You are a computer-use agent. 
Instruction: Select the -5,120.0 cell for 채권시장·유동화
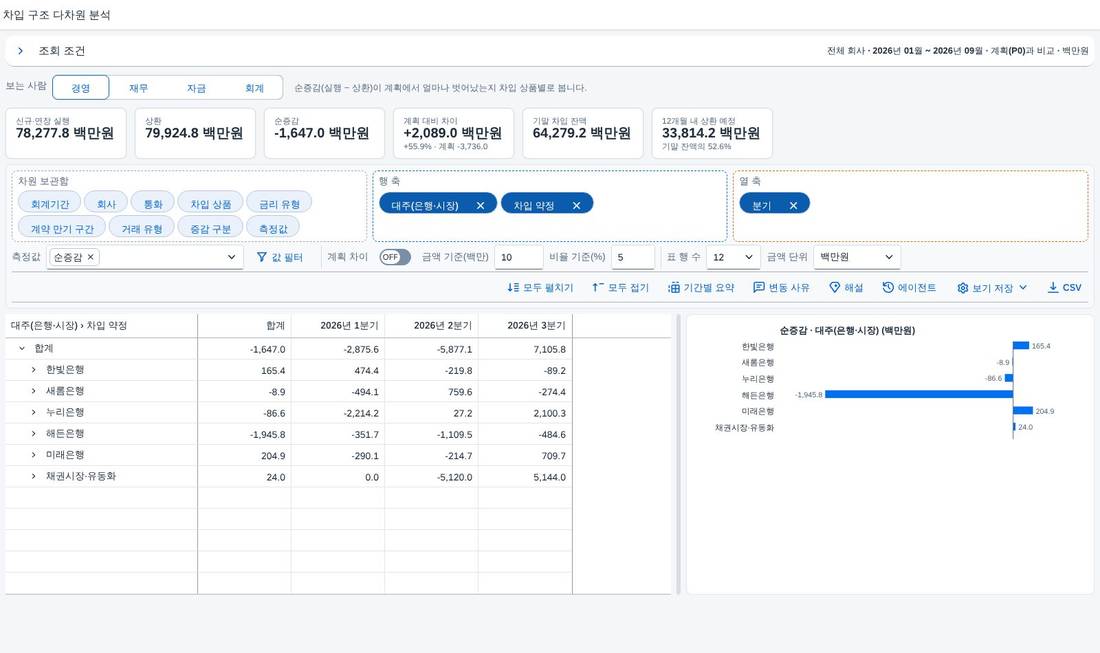pos(431,477)
